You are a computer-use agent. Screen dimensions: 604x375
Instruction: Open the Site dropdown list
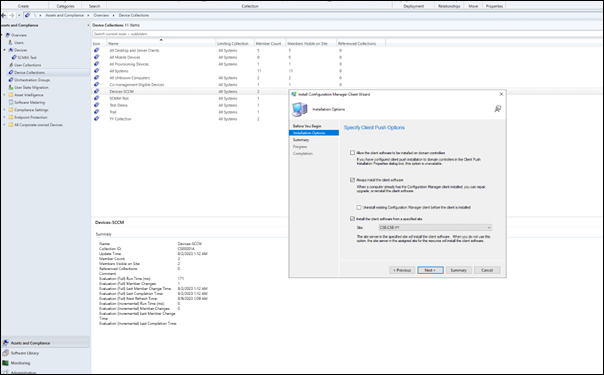435,228
